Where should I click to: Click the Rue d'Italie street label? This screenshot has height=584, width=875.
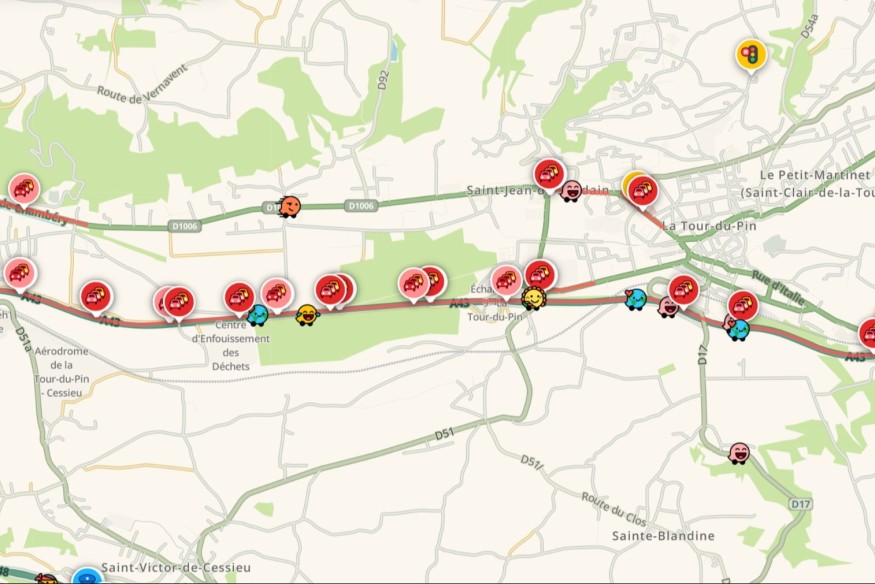point(778,288)
